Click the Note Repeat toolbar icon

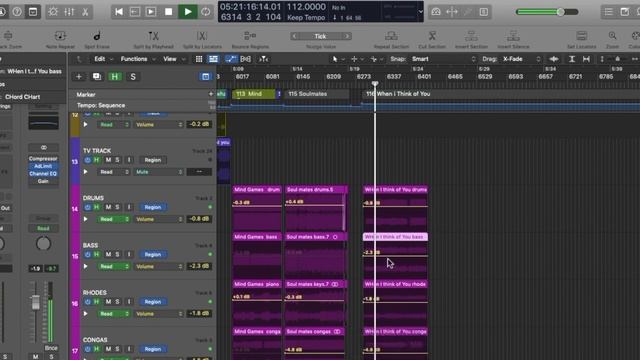(x=60, y=36)
